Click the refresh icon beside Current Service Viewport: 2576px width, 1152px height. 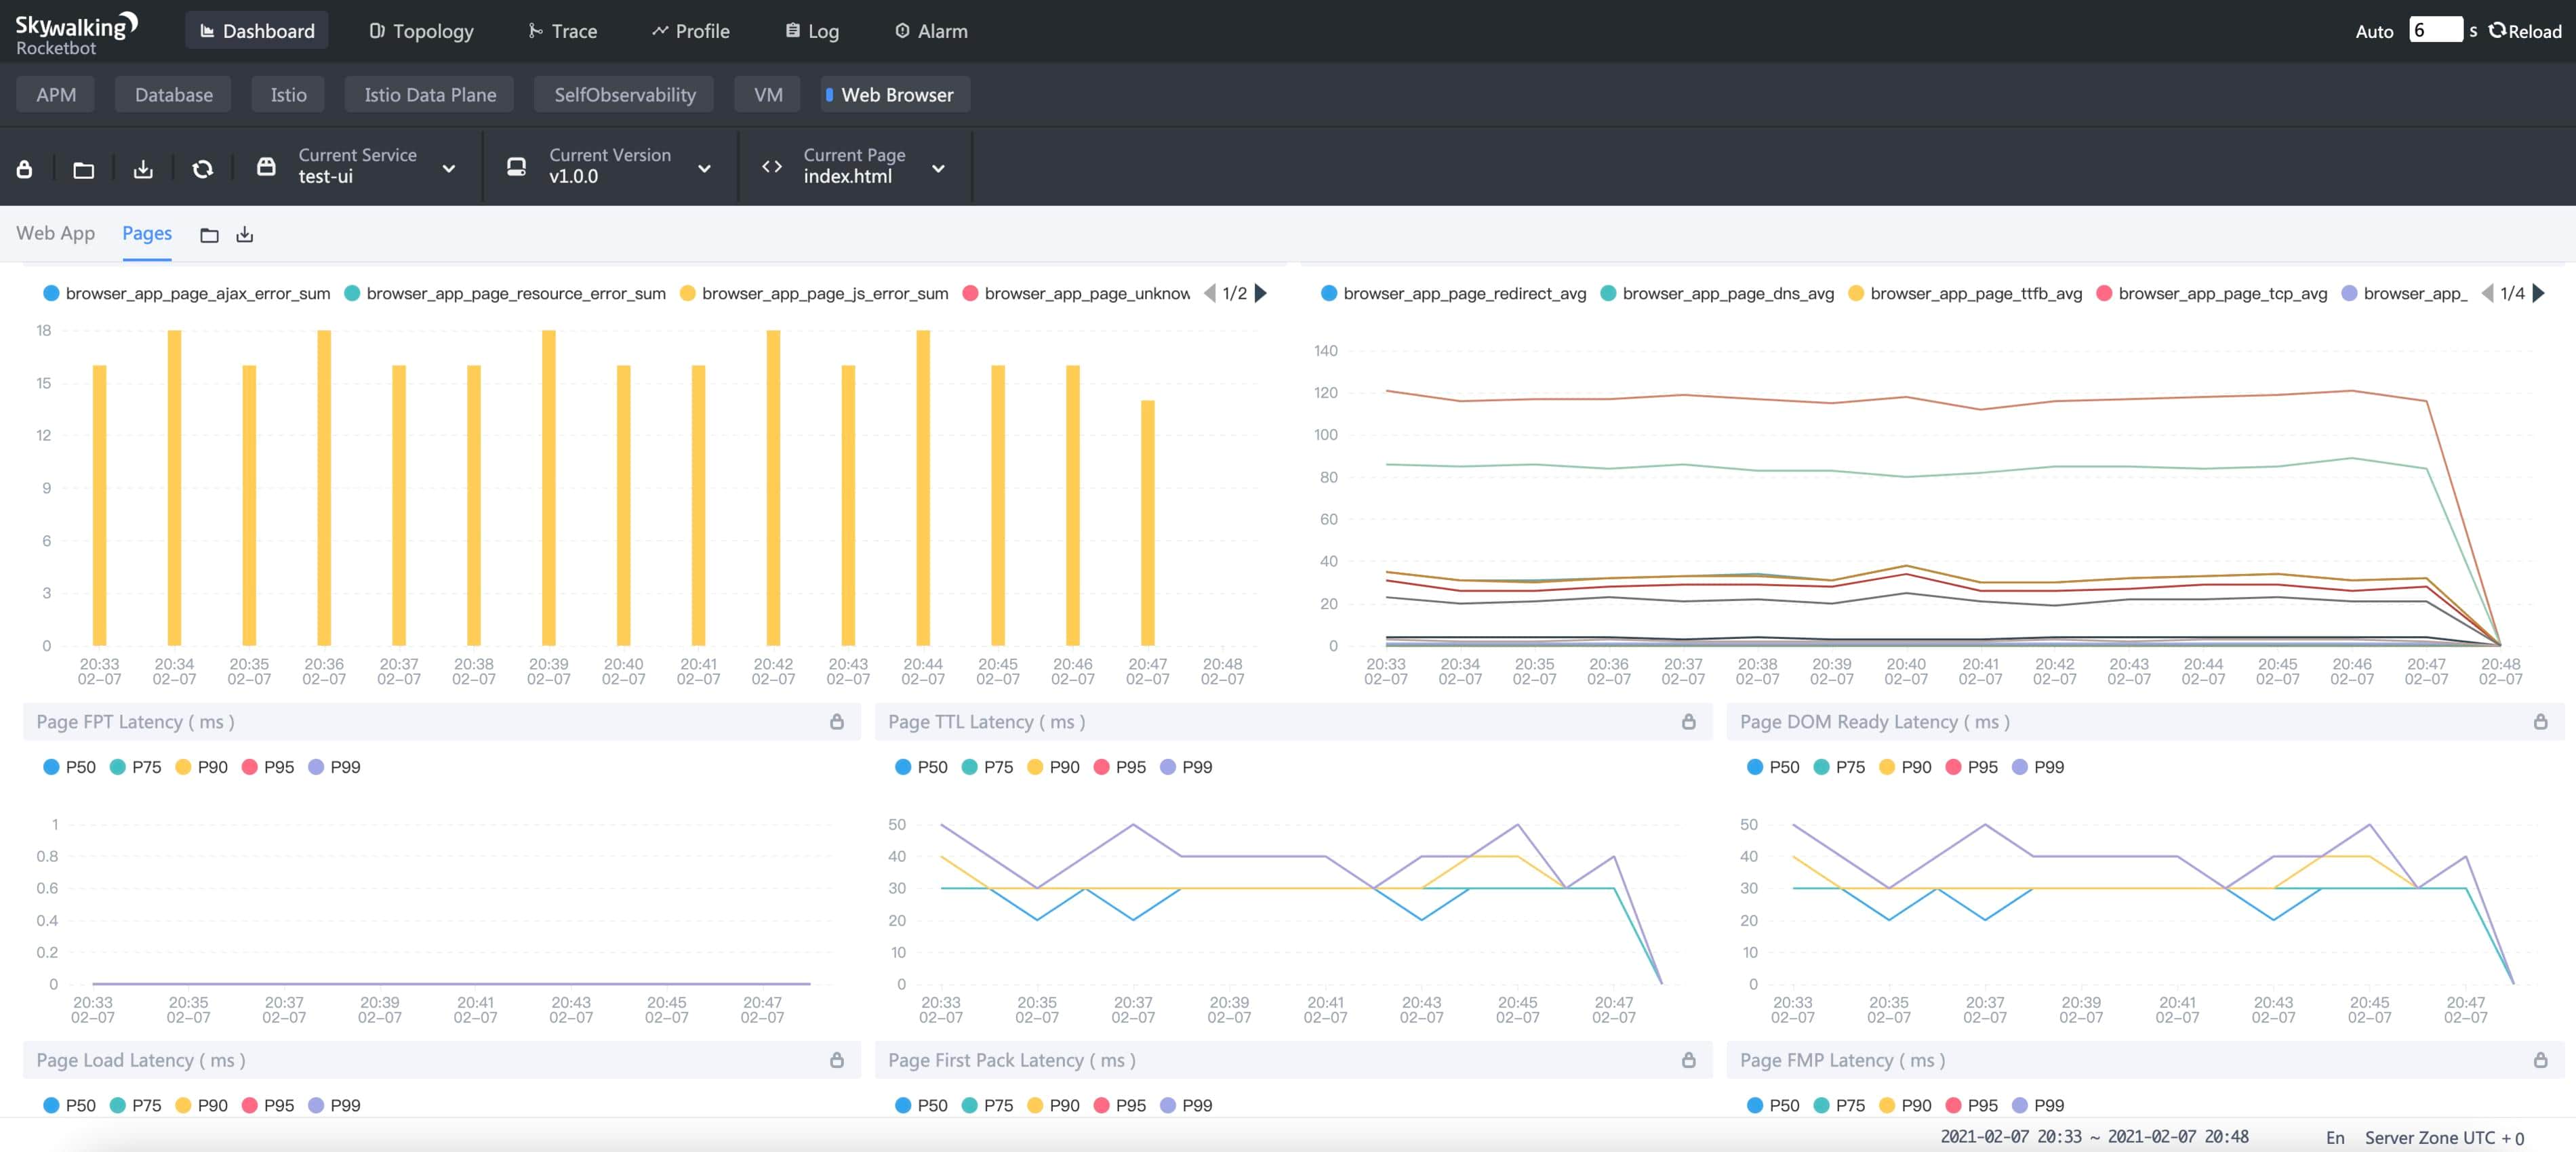[203, 169]
